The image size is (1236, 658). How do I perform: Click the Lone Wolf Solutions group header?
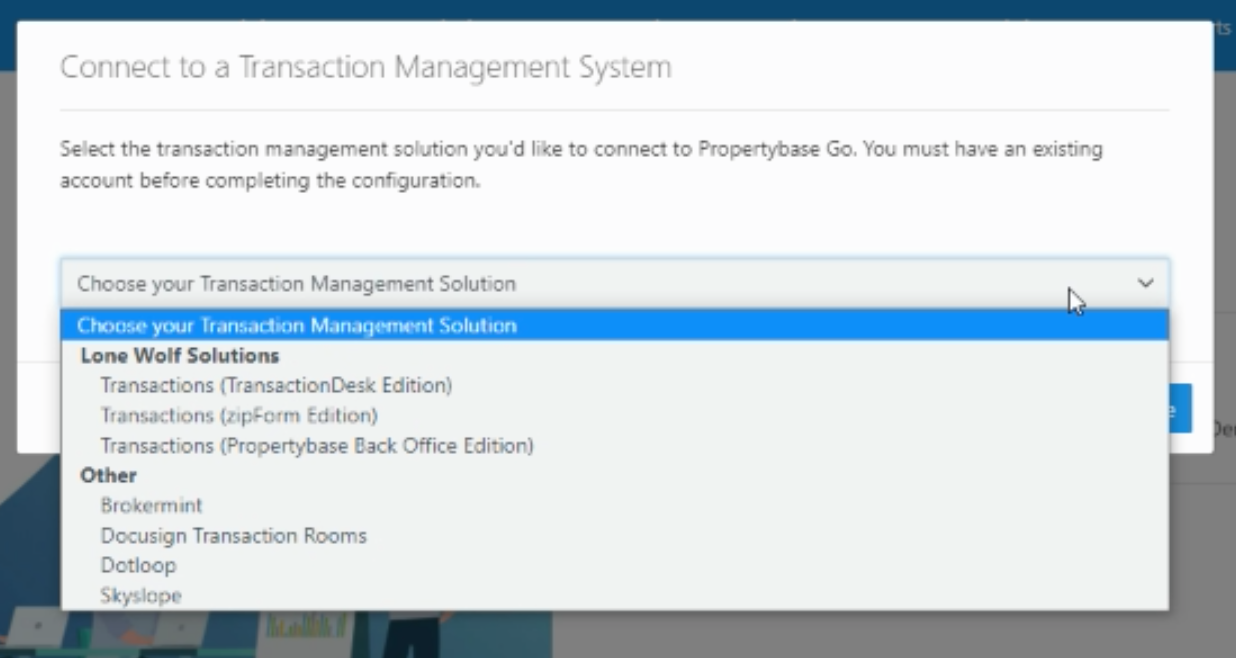179,355
